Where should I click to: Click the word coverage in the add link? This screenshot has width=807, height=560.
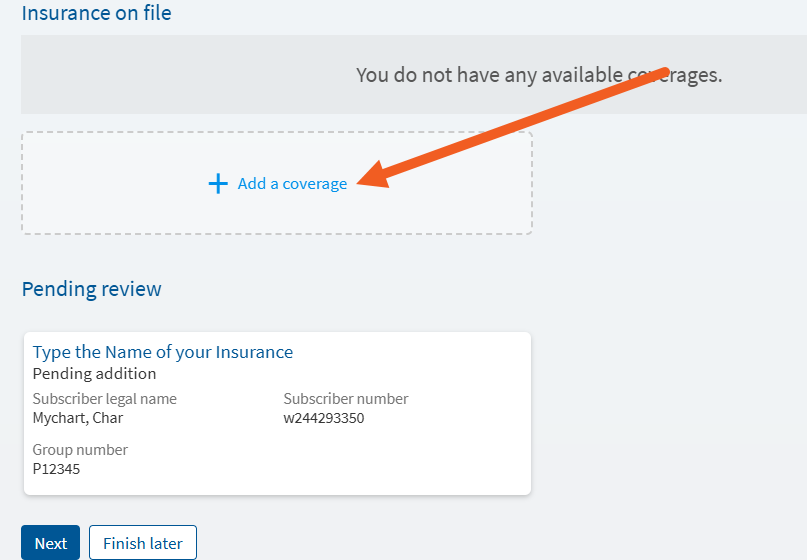pos(314,184)
